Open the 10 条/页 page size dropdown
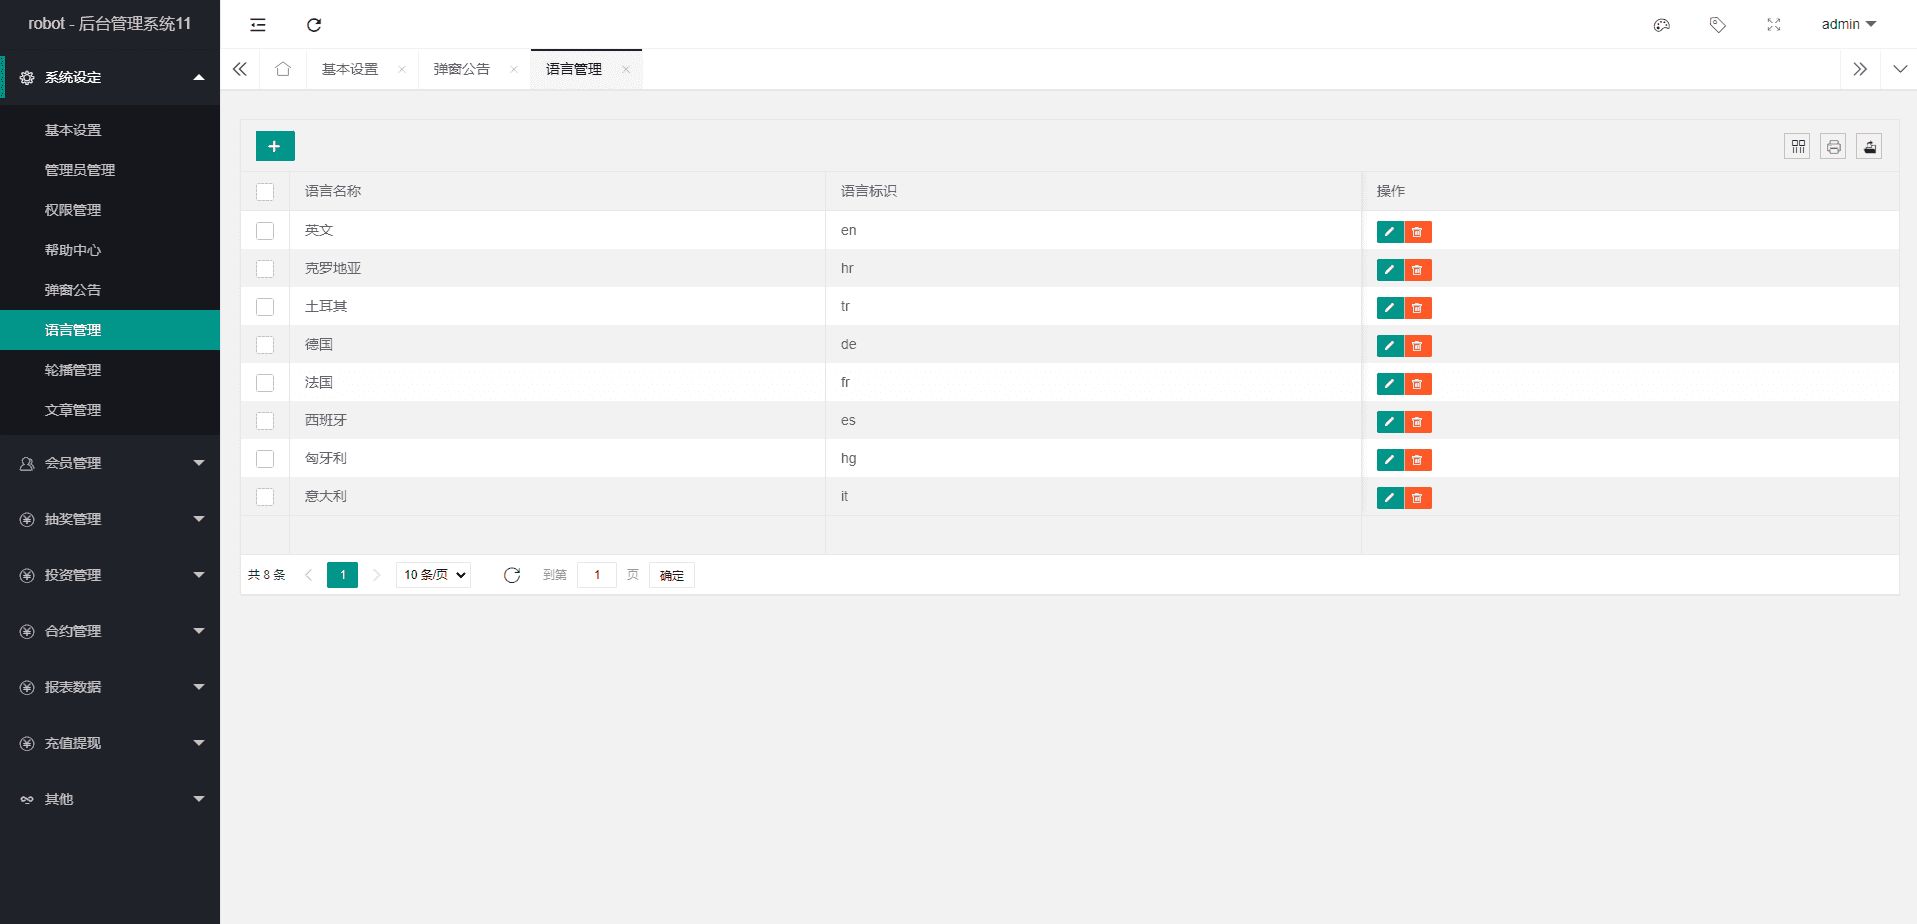1917x924 pixels. (x=434, y=575)
